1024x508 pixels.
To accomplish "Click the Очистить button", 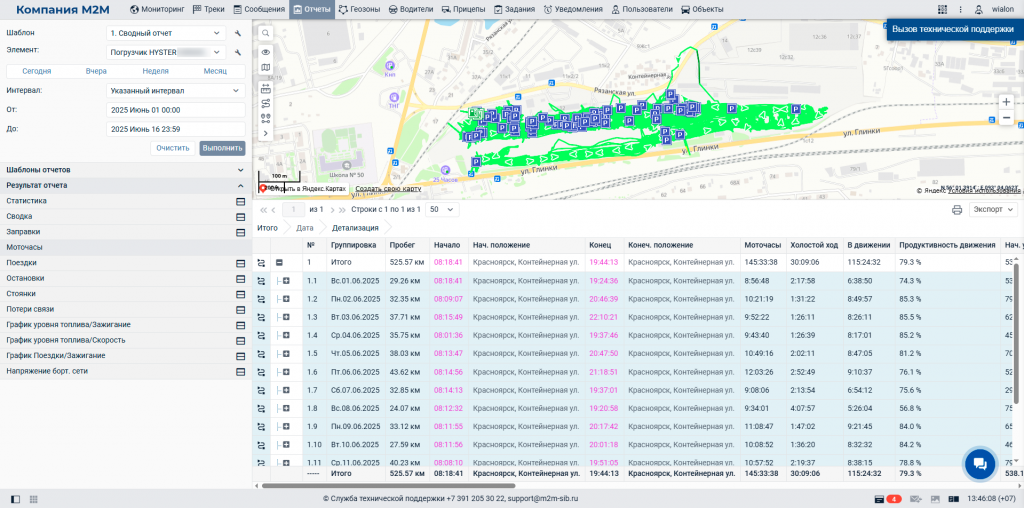I will (173, 148).
